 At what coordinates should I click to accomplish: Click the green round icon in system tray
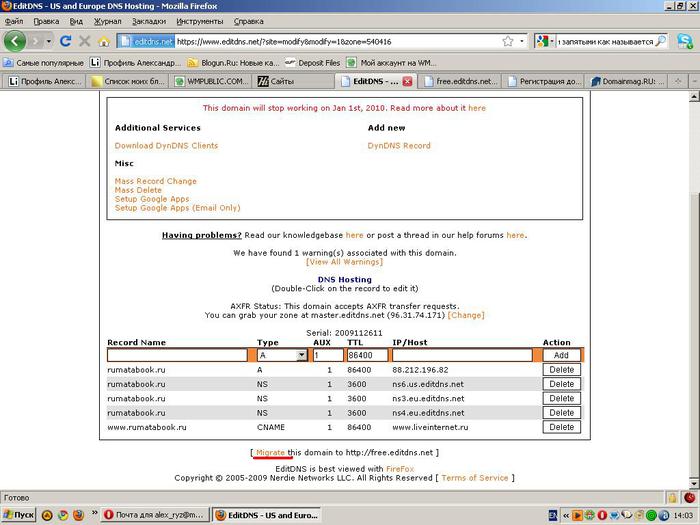pyautogui.click(x=652, y=516)
